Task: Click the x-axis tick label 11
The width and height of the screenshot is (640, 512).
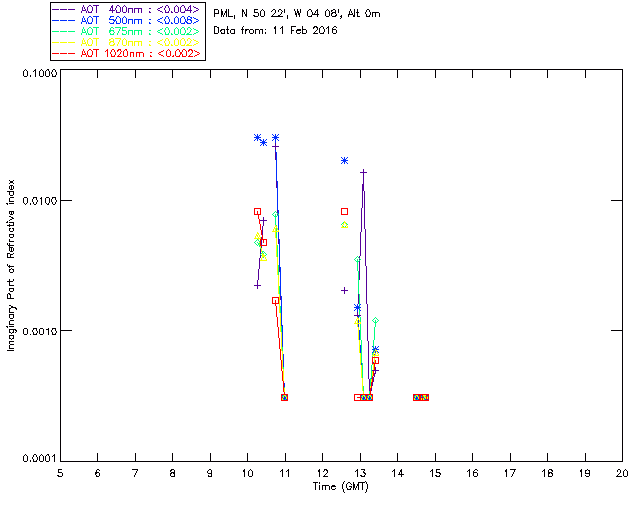Action: click(x=284, y=473)
